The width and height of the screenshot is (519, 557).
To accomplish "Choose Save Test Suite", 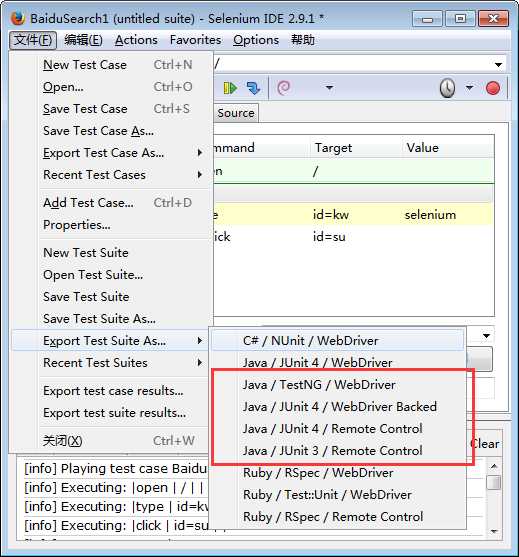I will (x=111, y=297).
